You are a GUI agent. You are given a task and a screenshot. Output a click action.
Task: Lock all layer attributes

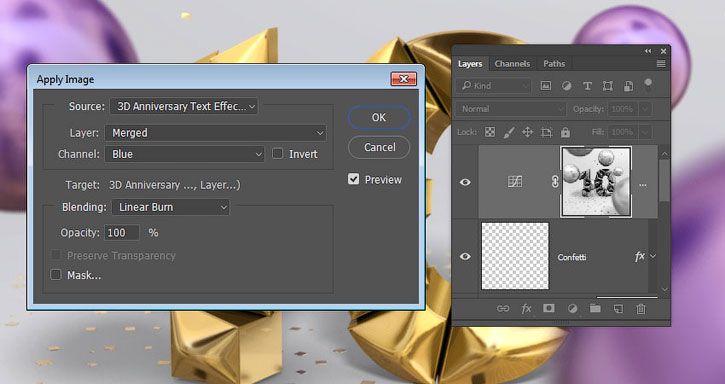[x=565, y=133]
